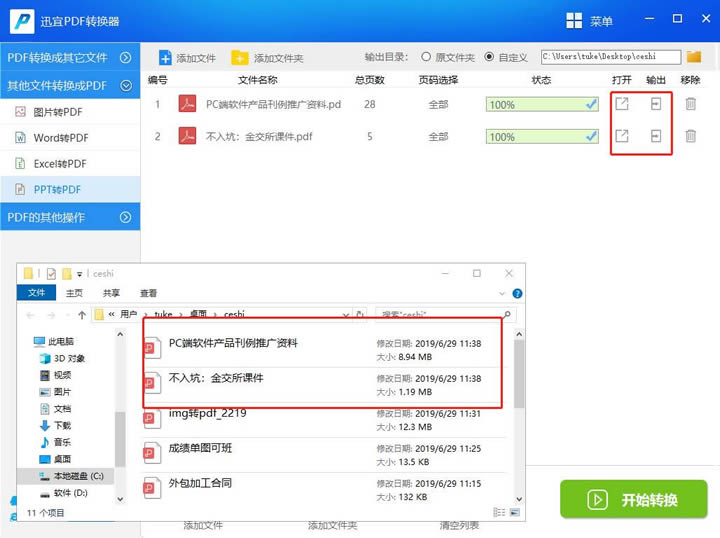This screenshot has height=538, width=720.
Task: Open the converted PC端软件产品刊例推广资料 file
Action: [622, 104]
